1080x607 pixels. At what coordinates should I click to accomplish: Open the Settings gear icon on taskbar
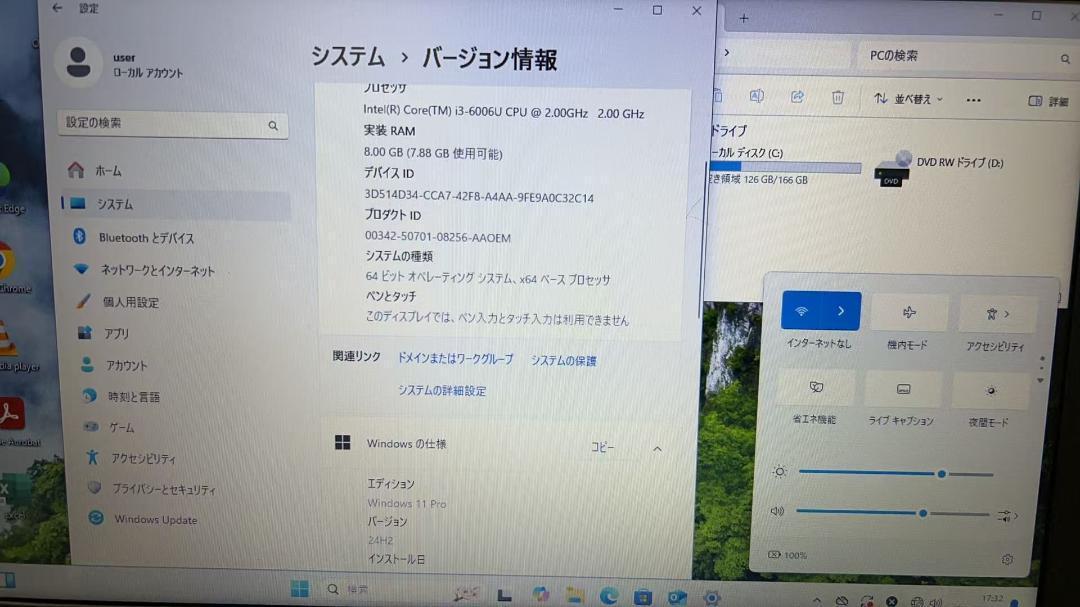712,597
